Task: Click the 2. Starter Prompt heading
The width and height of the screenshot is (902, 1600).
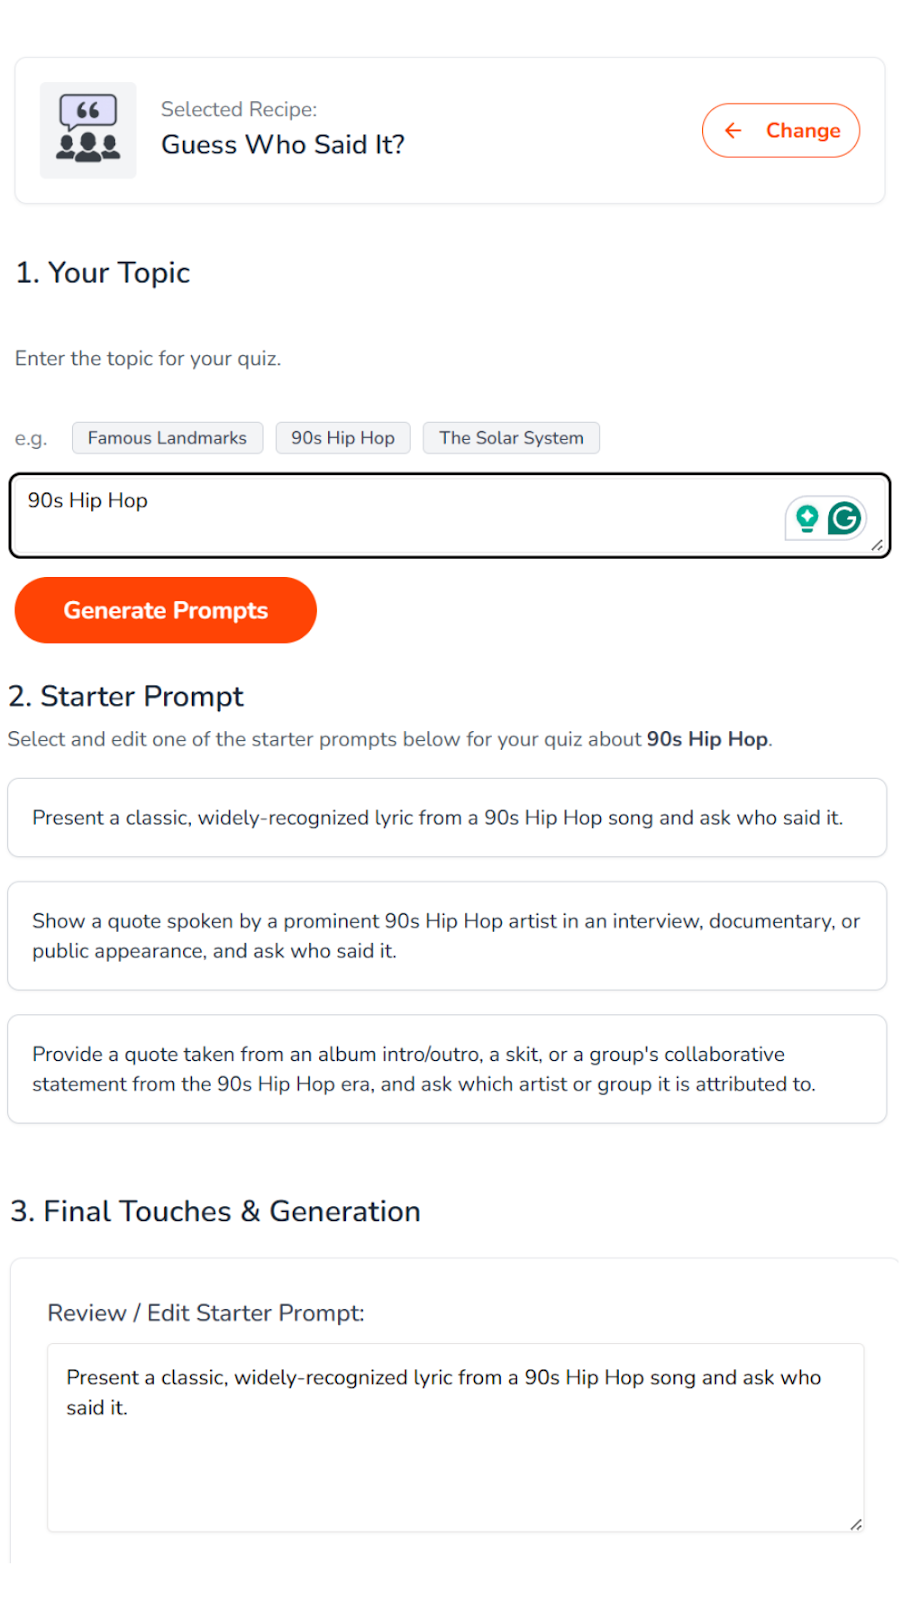Action: click(x=126, y=696)
